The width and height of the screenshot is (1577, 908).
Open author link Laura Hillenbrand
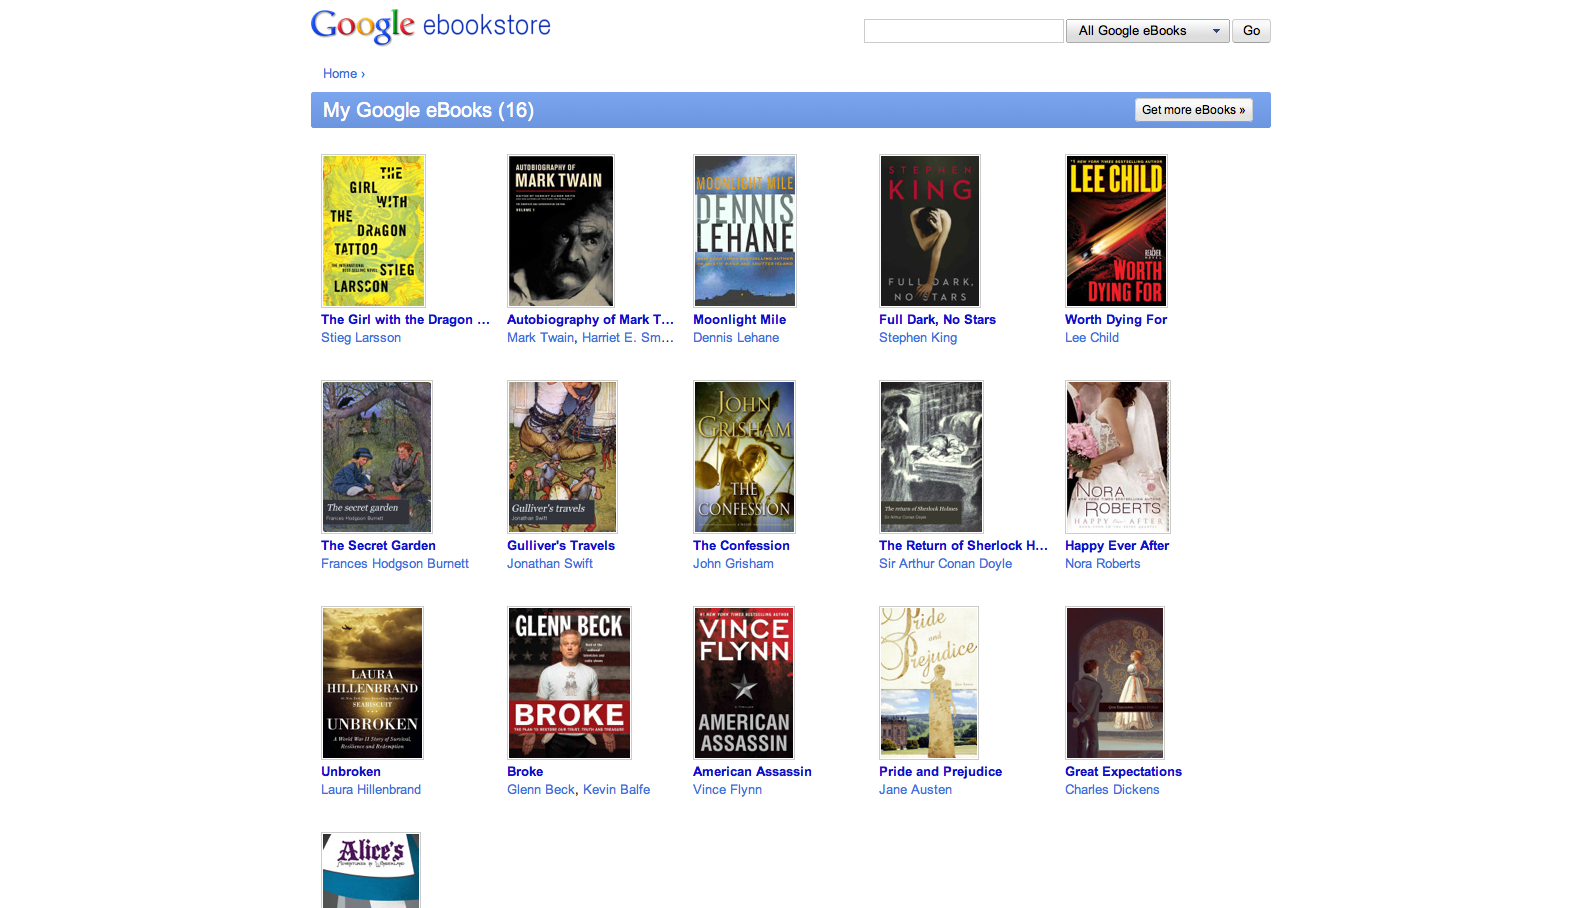[371, 790]
